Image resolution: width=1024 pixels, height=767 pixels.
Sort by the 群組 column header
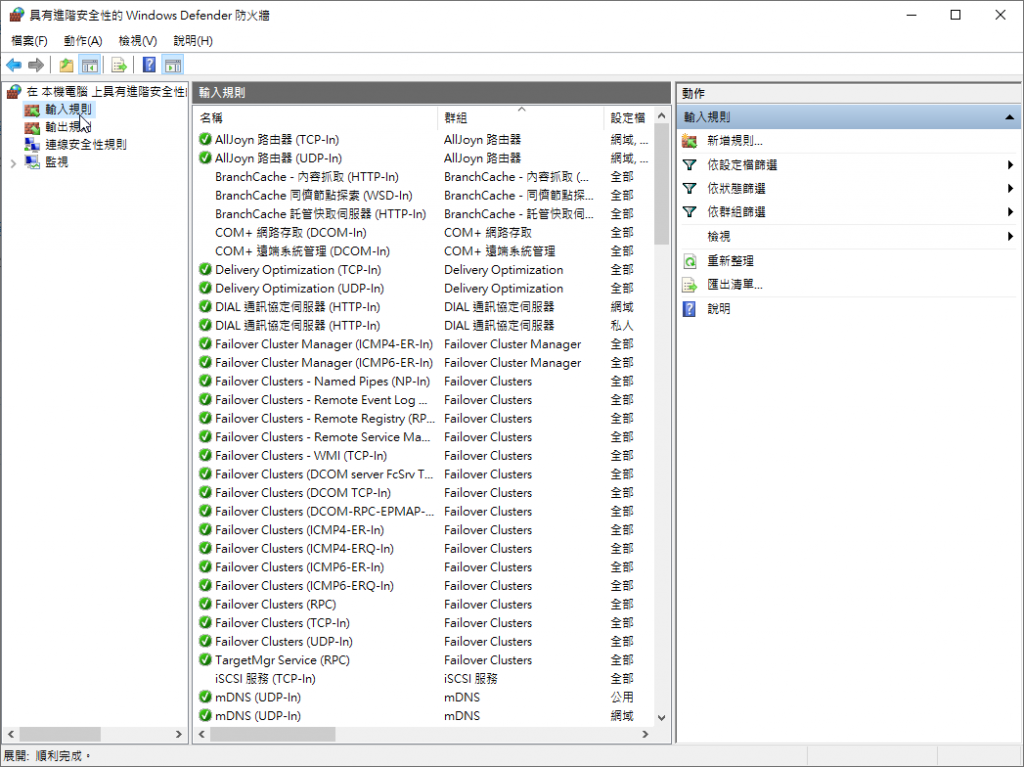[x=520, y=118]
